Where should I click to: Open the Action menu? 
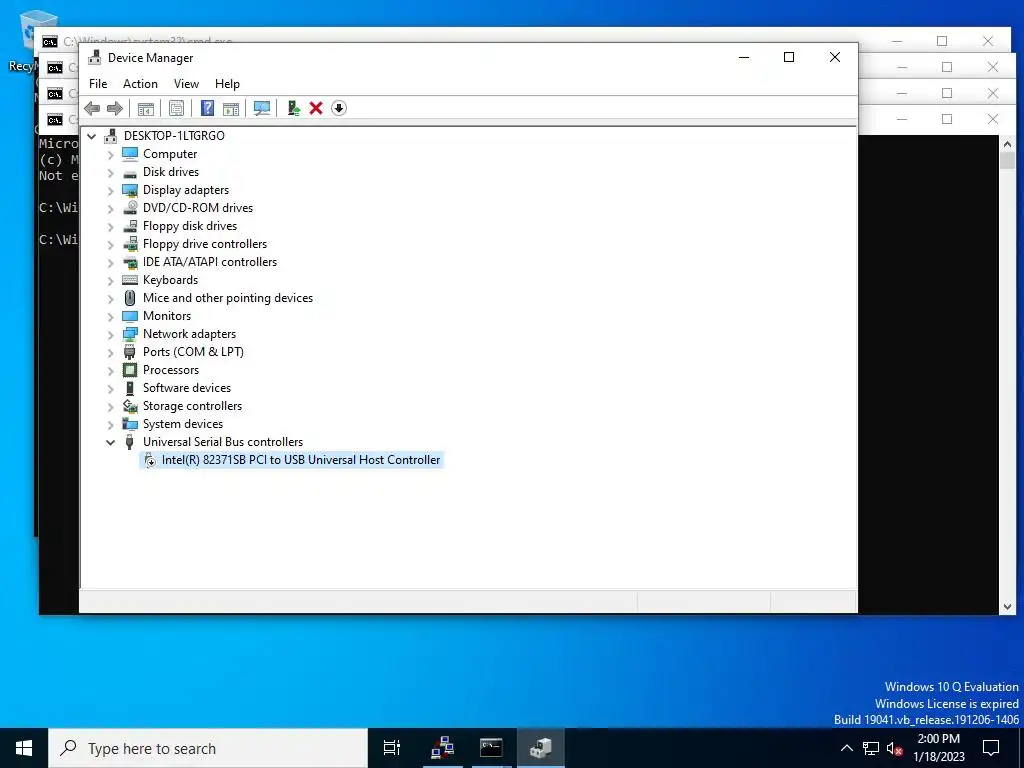tap(140, 84)
